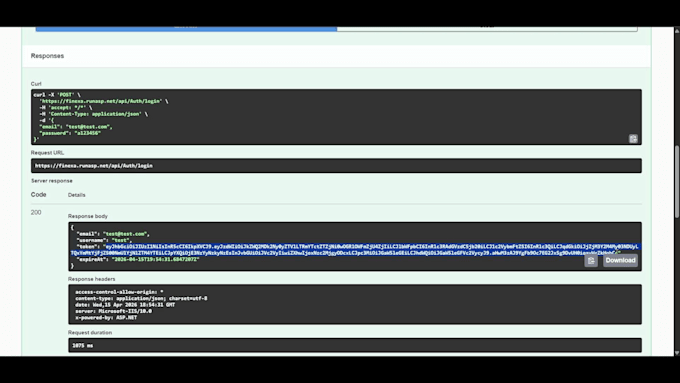Click the "Request duration" label
This screenshot has height=383, width=680.
(90, 333)
